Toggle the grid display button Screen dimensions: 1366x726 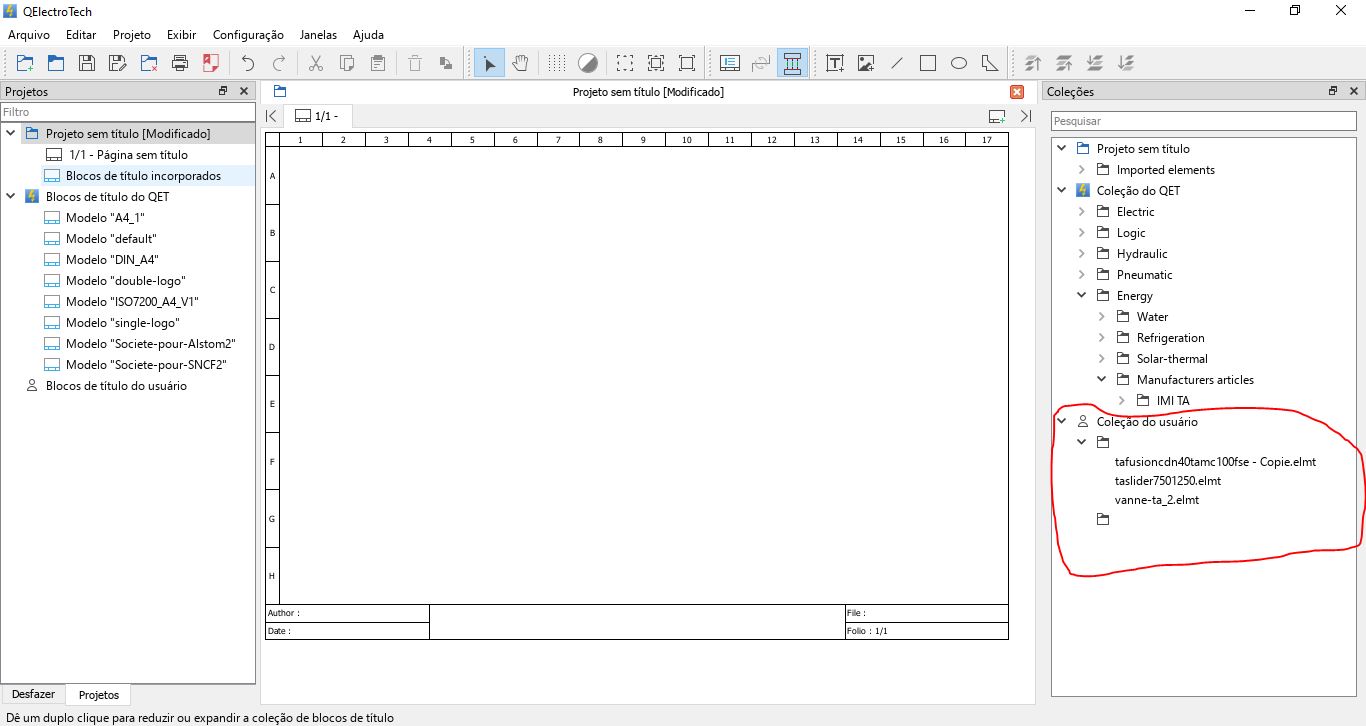click(557, 64)
